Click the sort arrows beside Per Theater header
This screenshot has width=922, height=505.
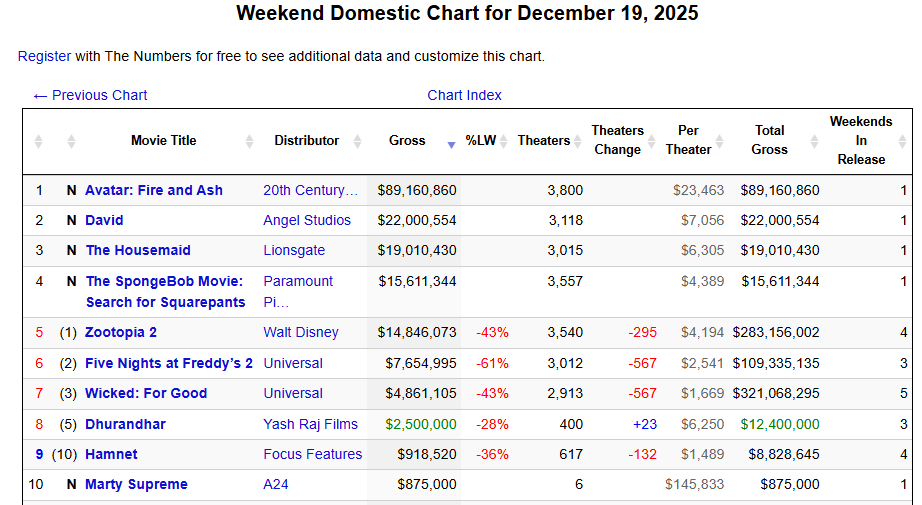pos(726,141)
